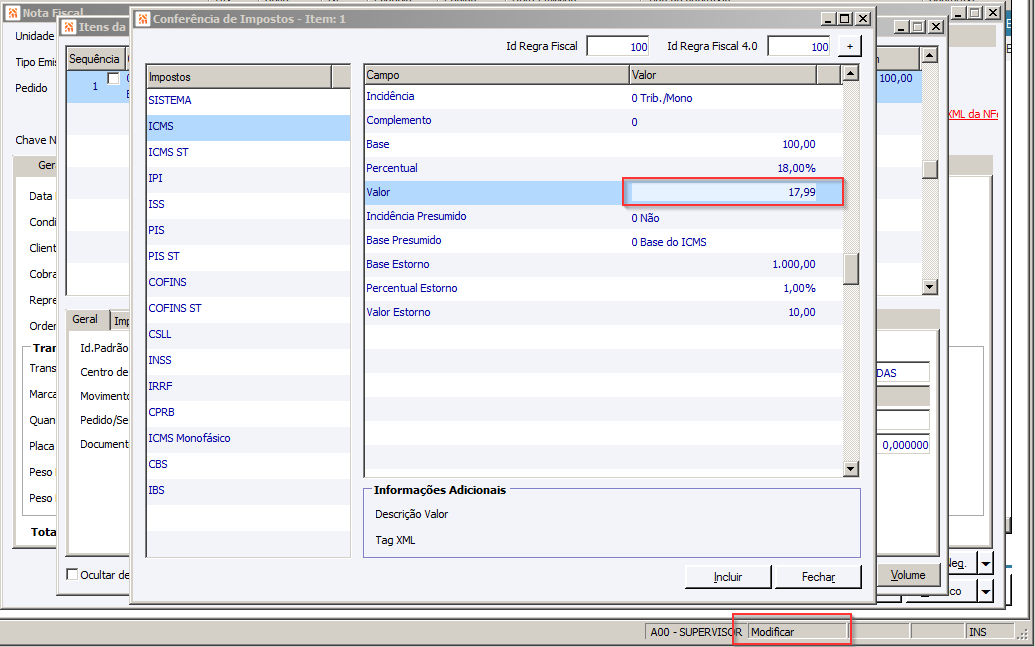Click the Modificar status bar entry

(797, 632)
